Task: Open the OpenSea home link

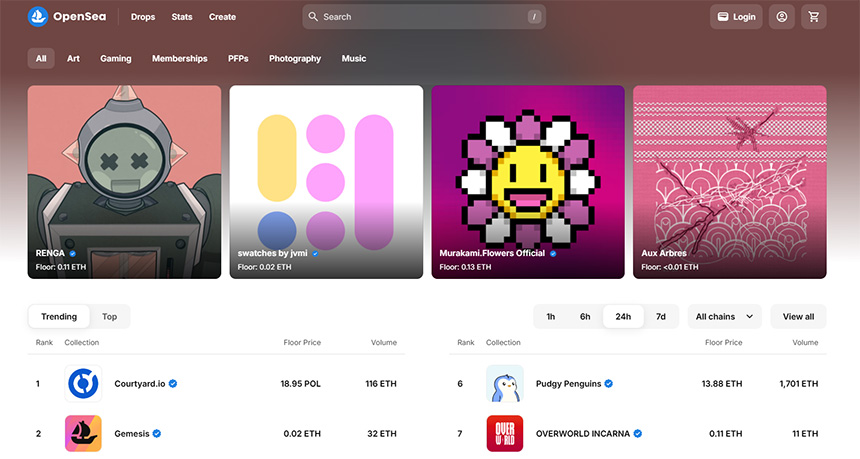Action: (67, 16)
